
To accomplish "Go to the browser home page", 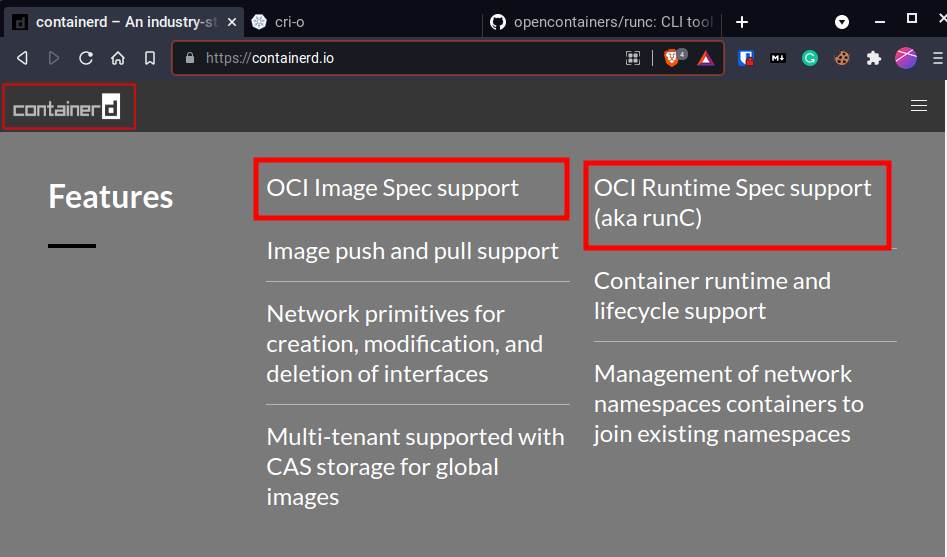I will 118,58.
